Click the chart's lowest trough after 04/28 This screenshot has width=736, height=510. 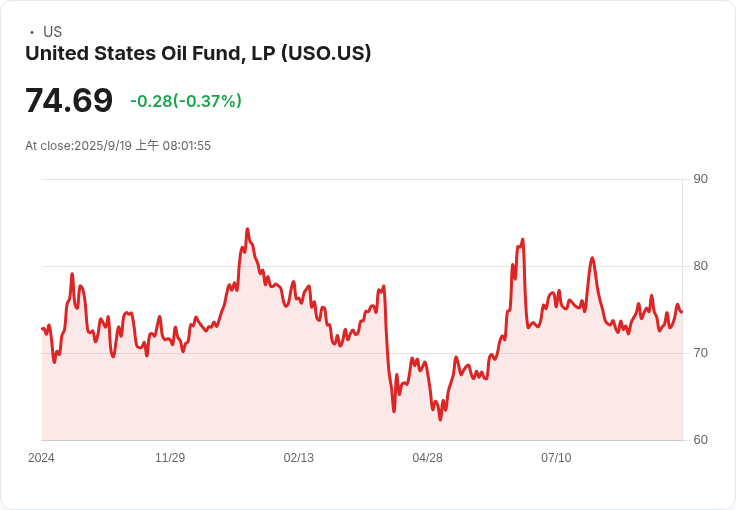point(440,419)
